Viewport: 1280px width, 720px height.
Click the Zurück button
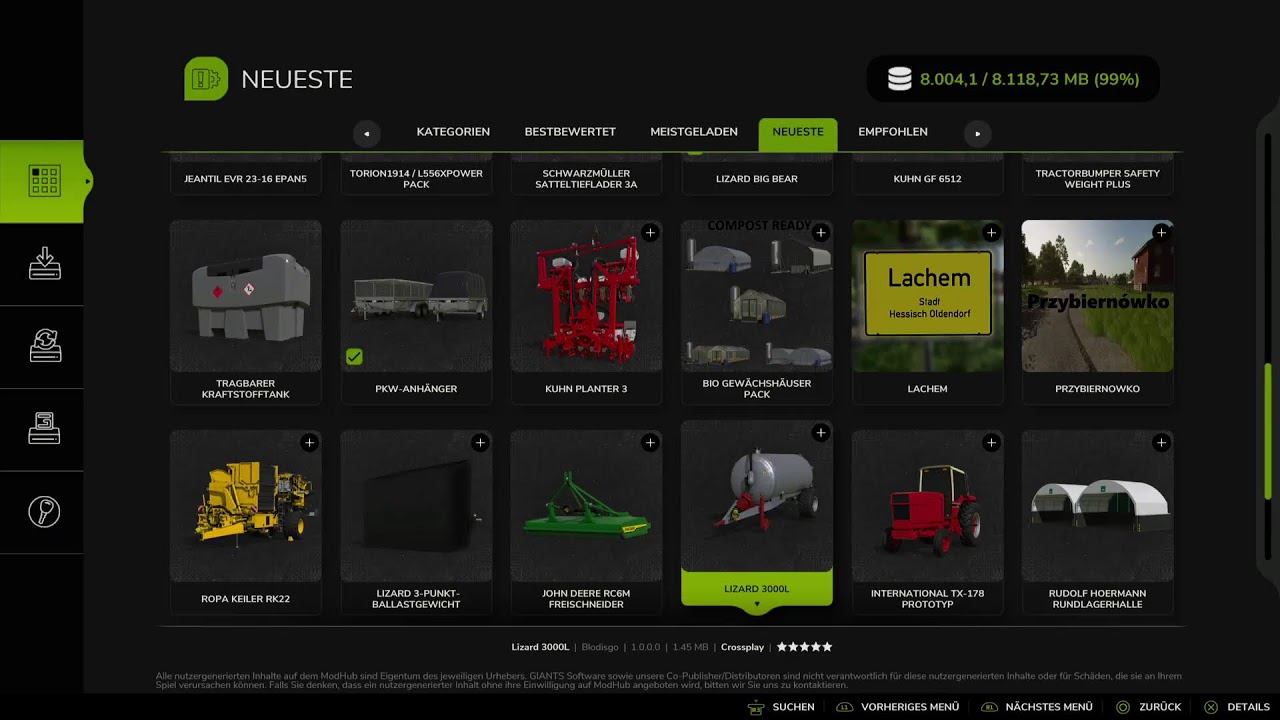(1149, 707)
